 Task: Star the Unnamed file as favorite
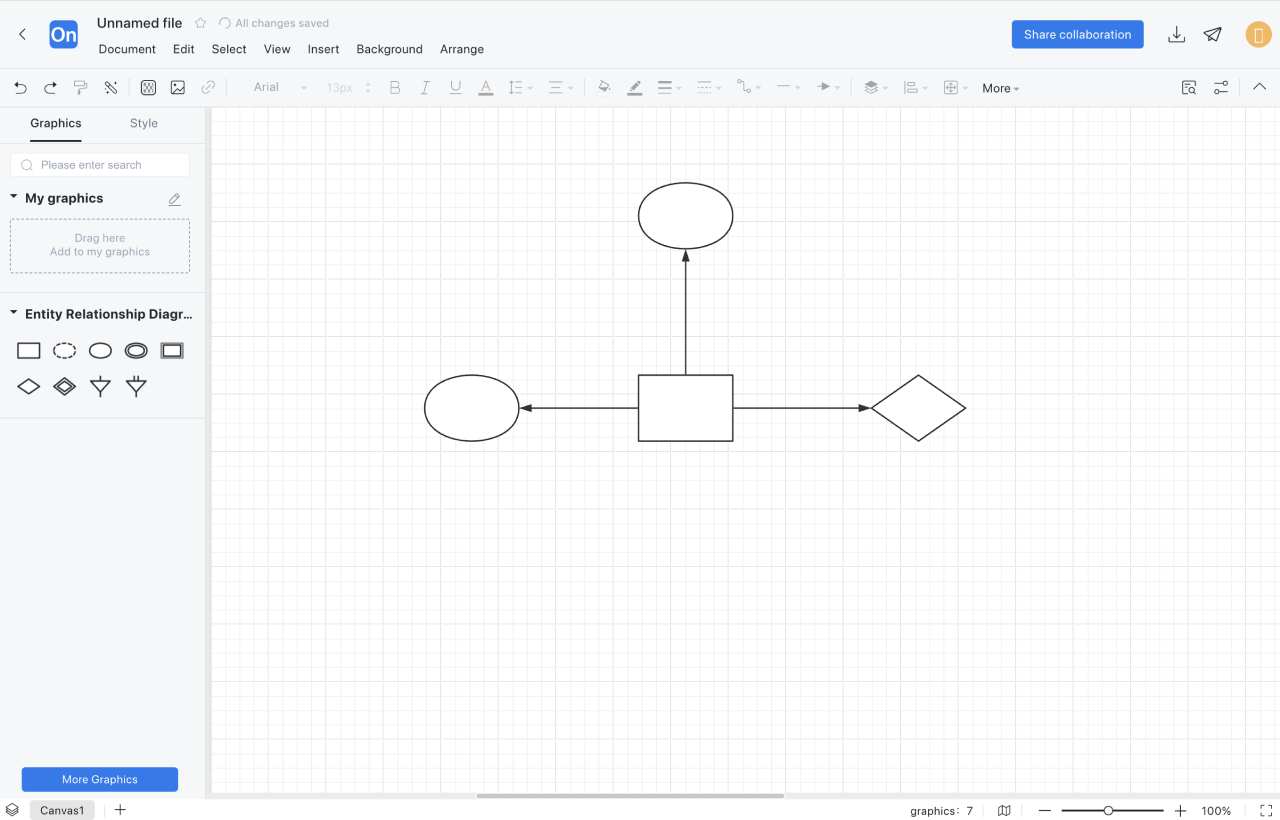[x=200, y=23]
